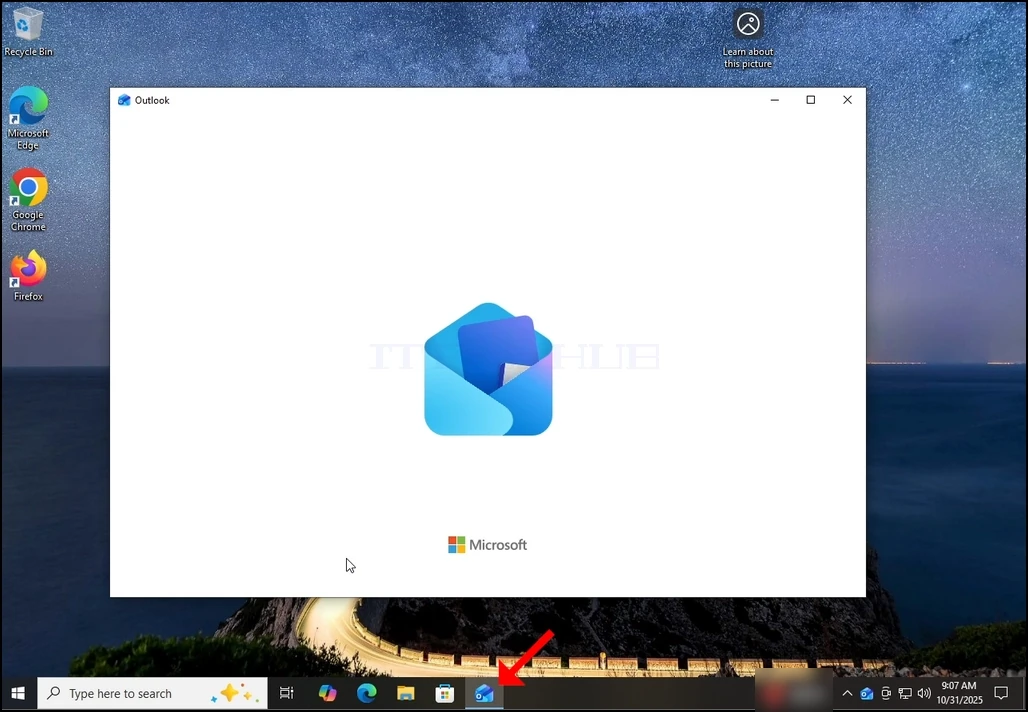1028x712 pixels.
Task: Open Microsoft Store from the taskbar
Action: 445,693
